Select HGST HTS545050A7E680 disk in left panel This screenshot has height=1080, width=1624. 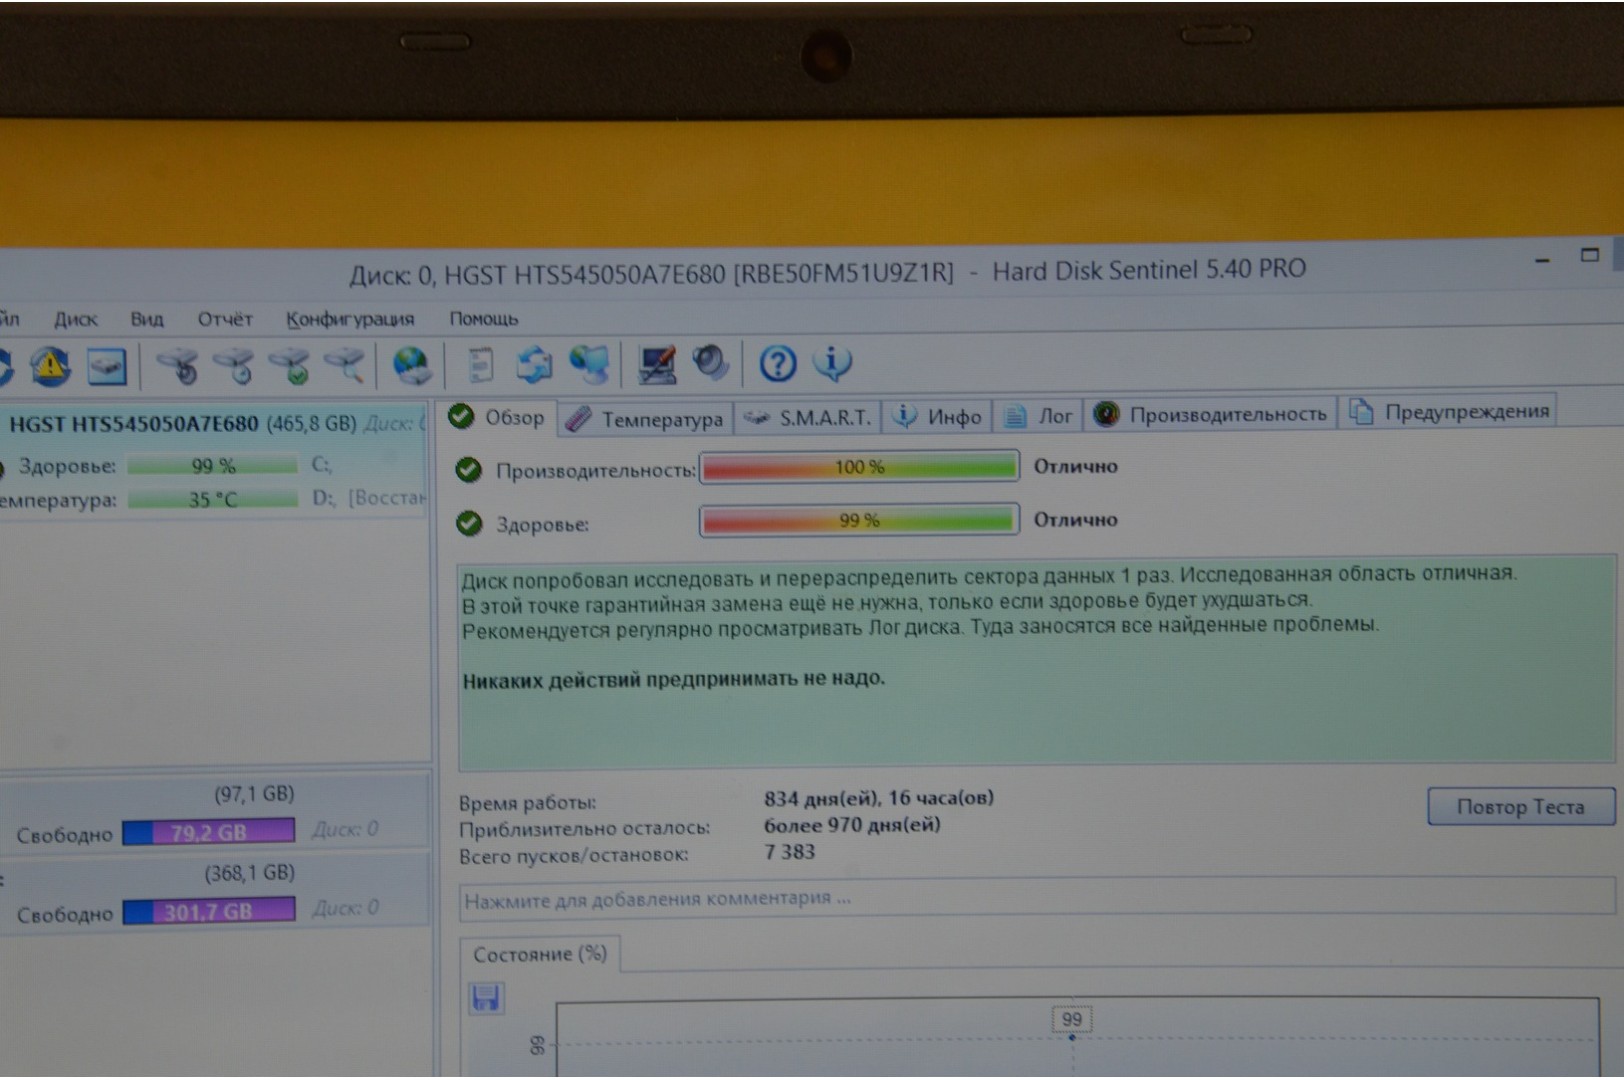(x=134, y=424)
